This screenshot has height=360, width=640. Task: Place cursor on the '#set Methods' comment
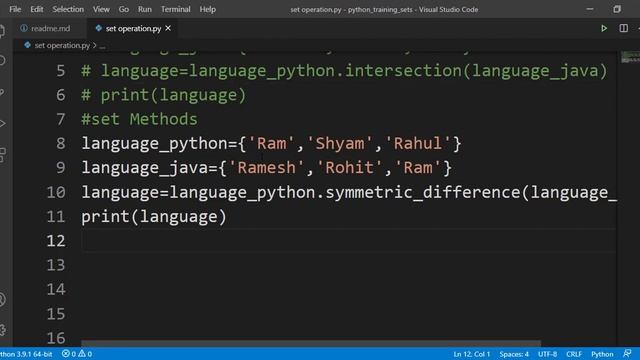[139, 119]
